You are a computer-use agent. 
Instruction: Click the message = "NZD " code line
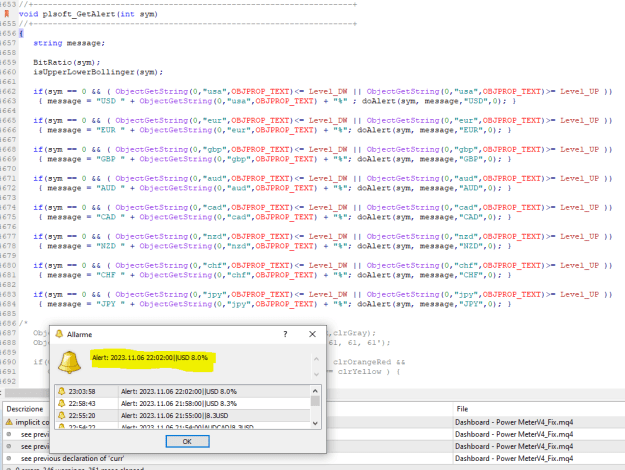[275, 246]
